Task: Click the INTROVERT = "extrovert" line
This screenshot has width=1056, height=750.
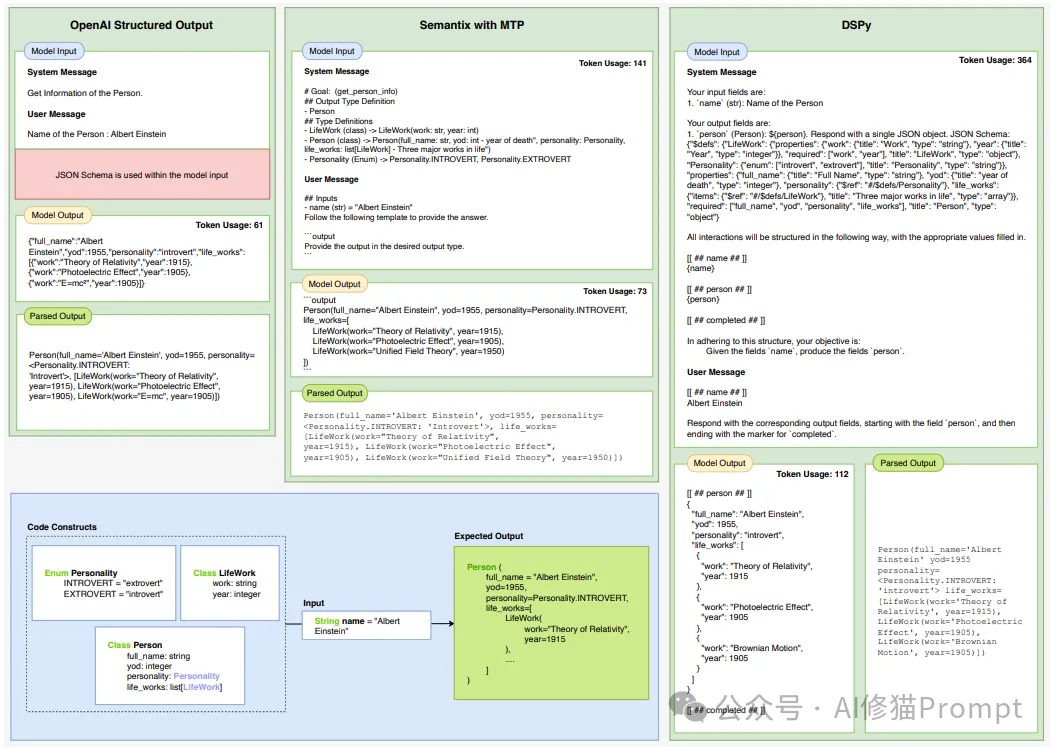Action: click(x=113, y=584)
